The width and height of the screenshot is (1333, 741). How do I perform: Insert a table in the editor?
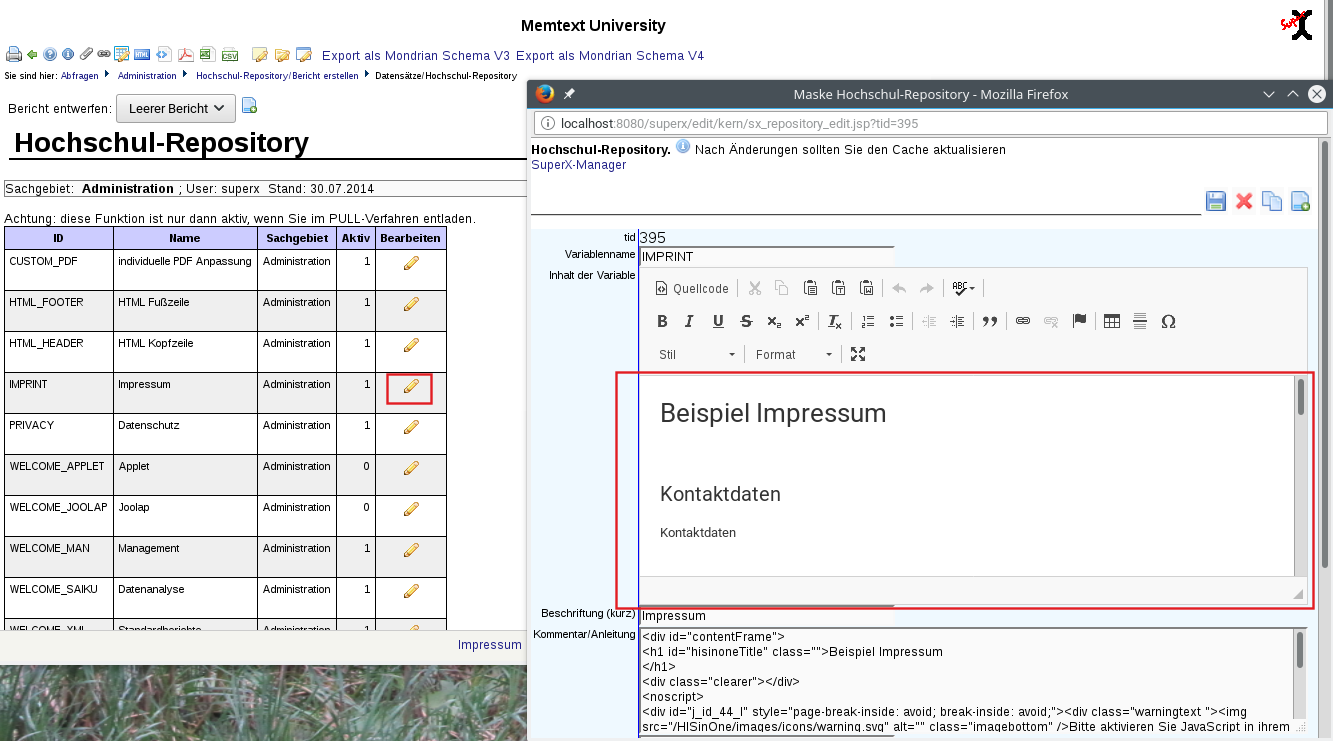tap(1112, 321)
